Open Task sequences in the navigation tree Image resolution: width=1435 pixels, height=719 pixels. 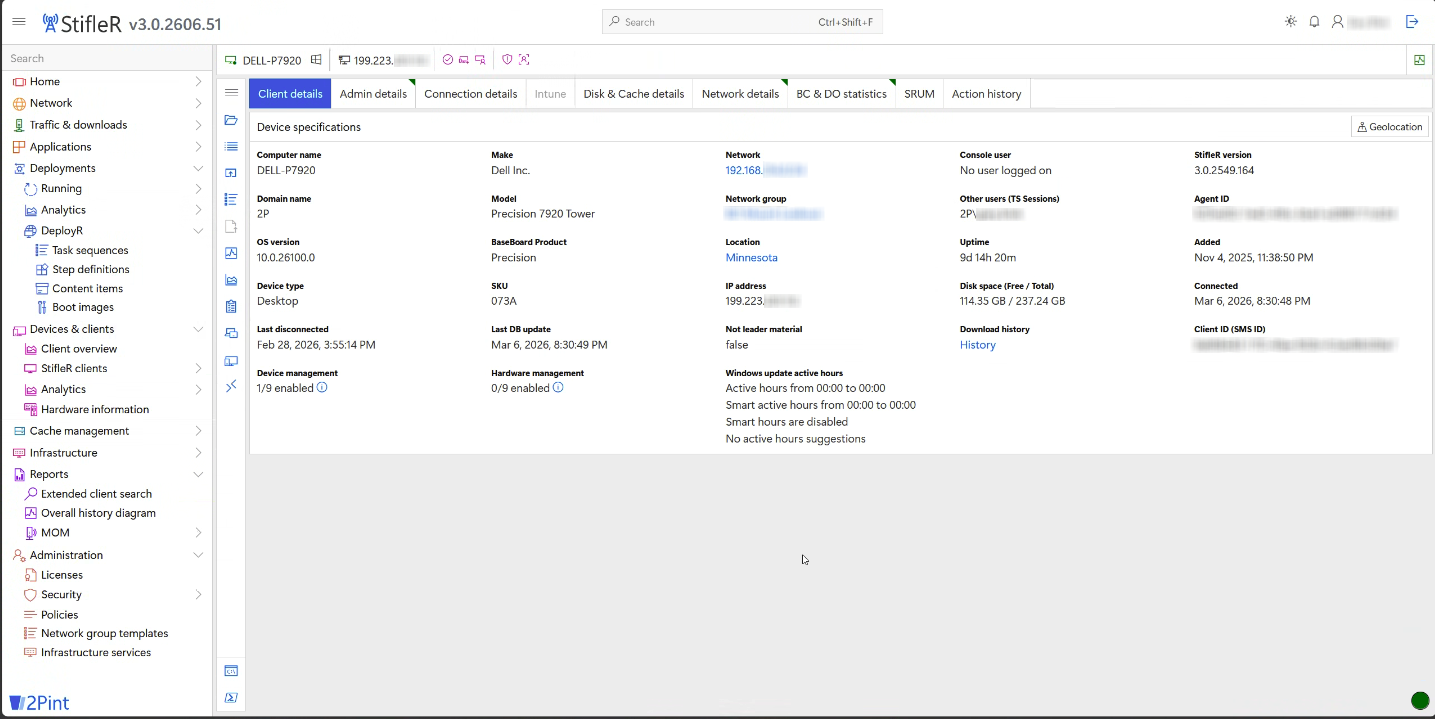click(90, 251)
